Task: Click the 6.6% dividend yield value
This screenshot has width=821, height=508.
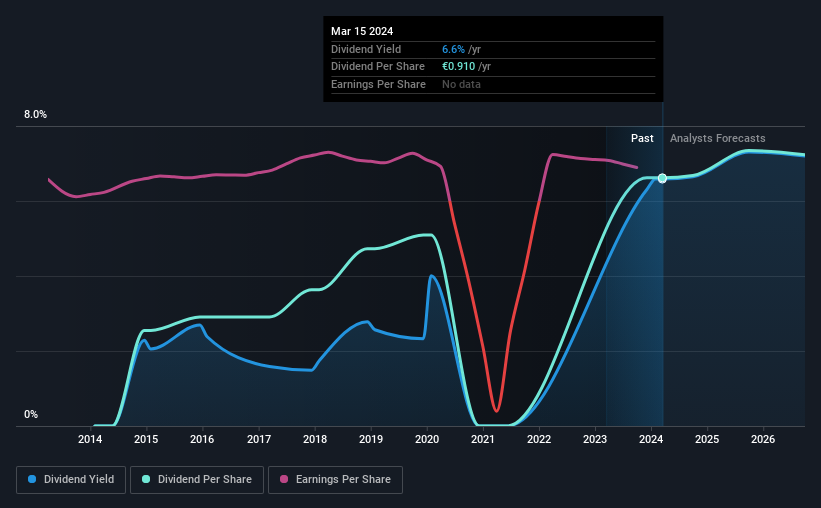Action: (x=453, y=49)
